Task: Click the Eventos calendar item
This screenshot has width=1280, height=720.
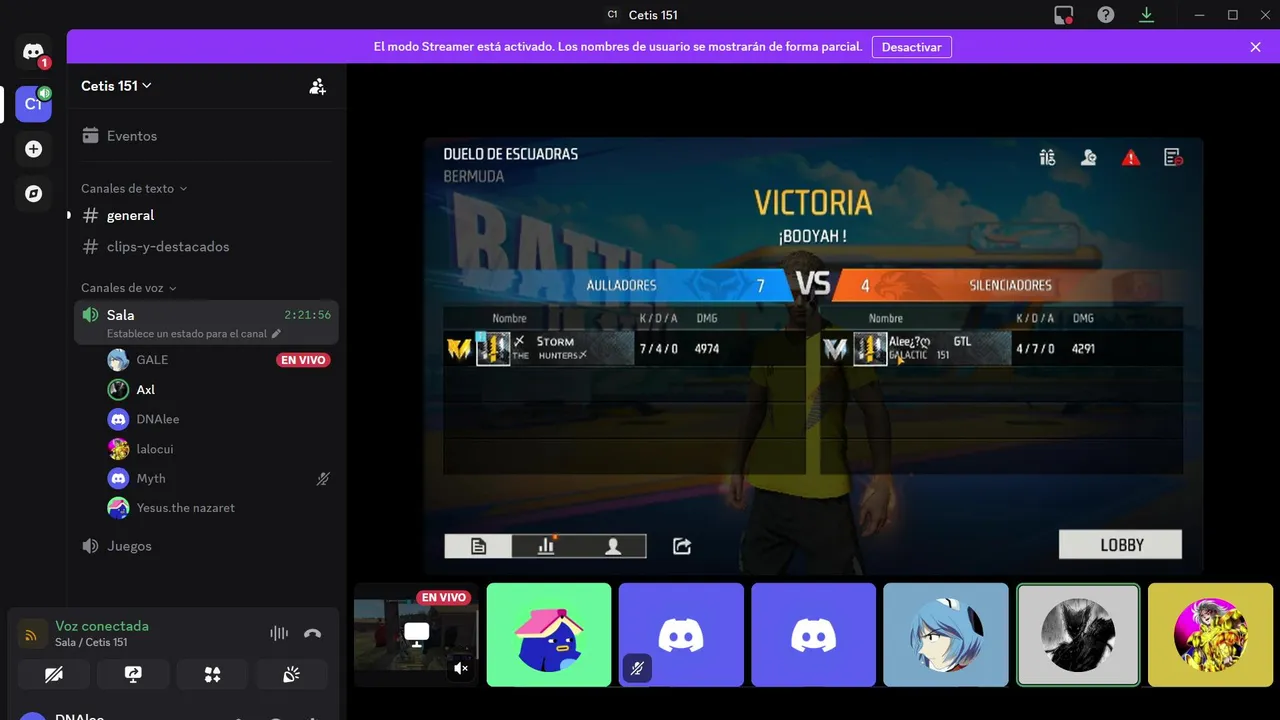Action: pyautogui.click(x=207, y=136)
